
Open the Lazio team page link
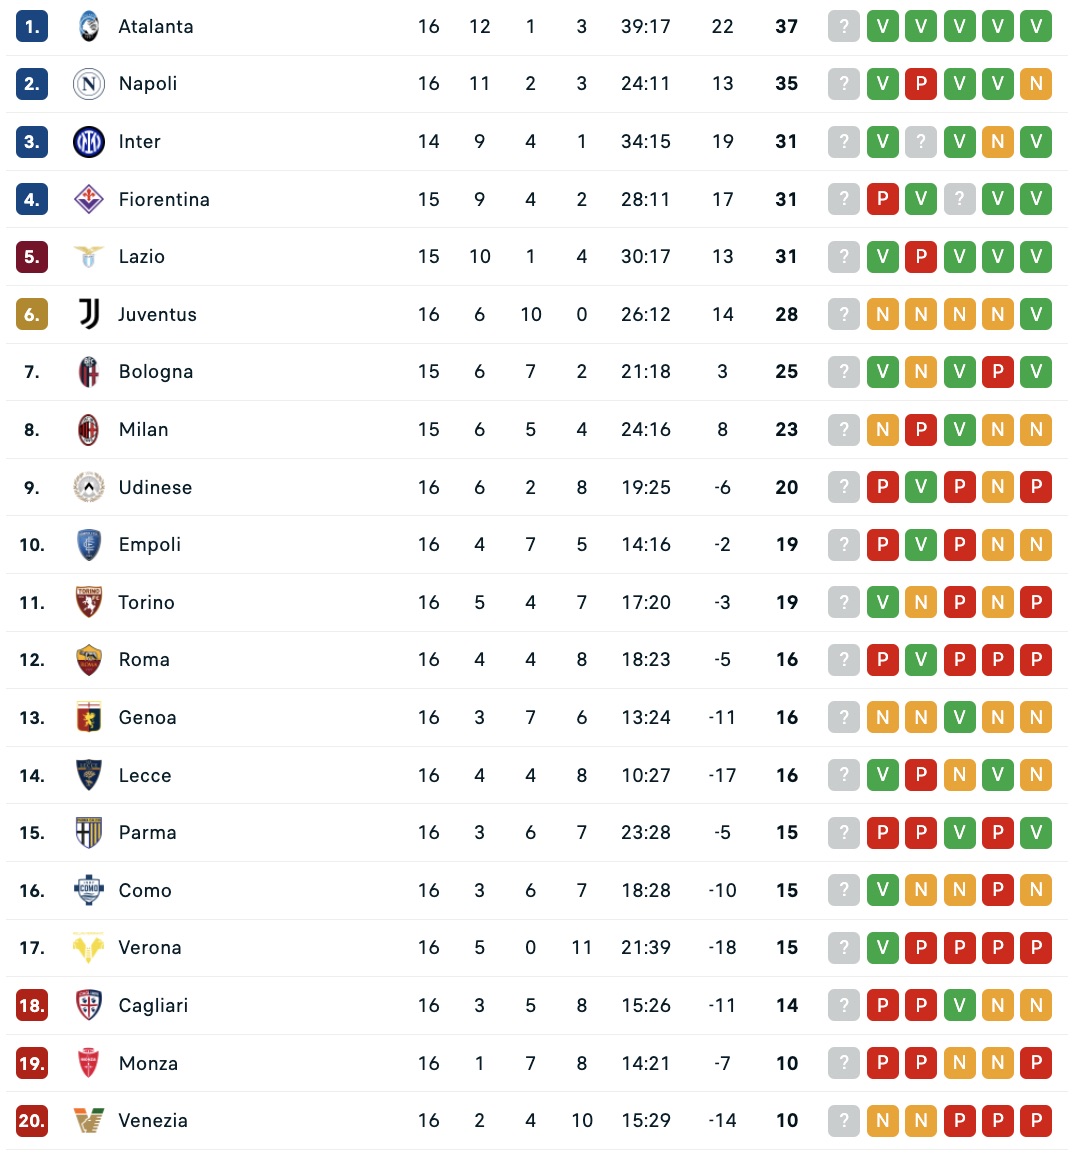coord(141,257)
